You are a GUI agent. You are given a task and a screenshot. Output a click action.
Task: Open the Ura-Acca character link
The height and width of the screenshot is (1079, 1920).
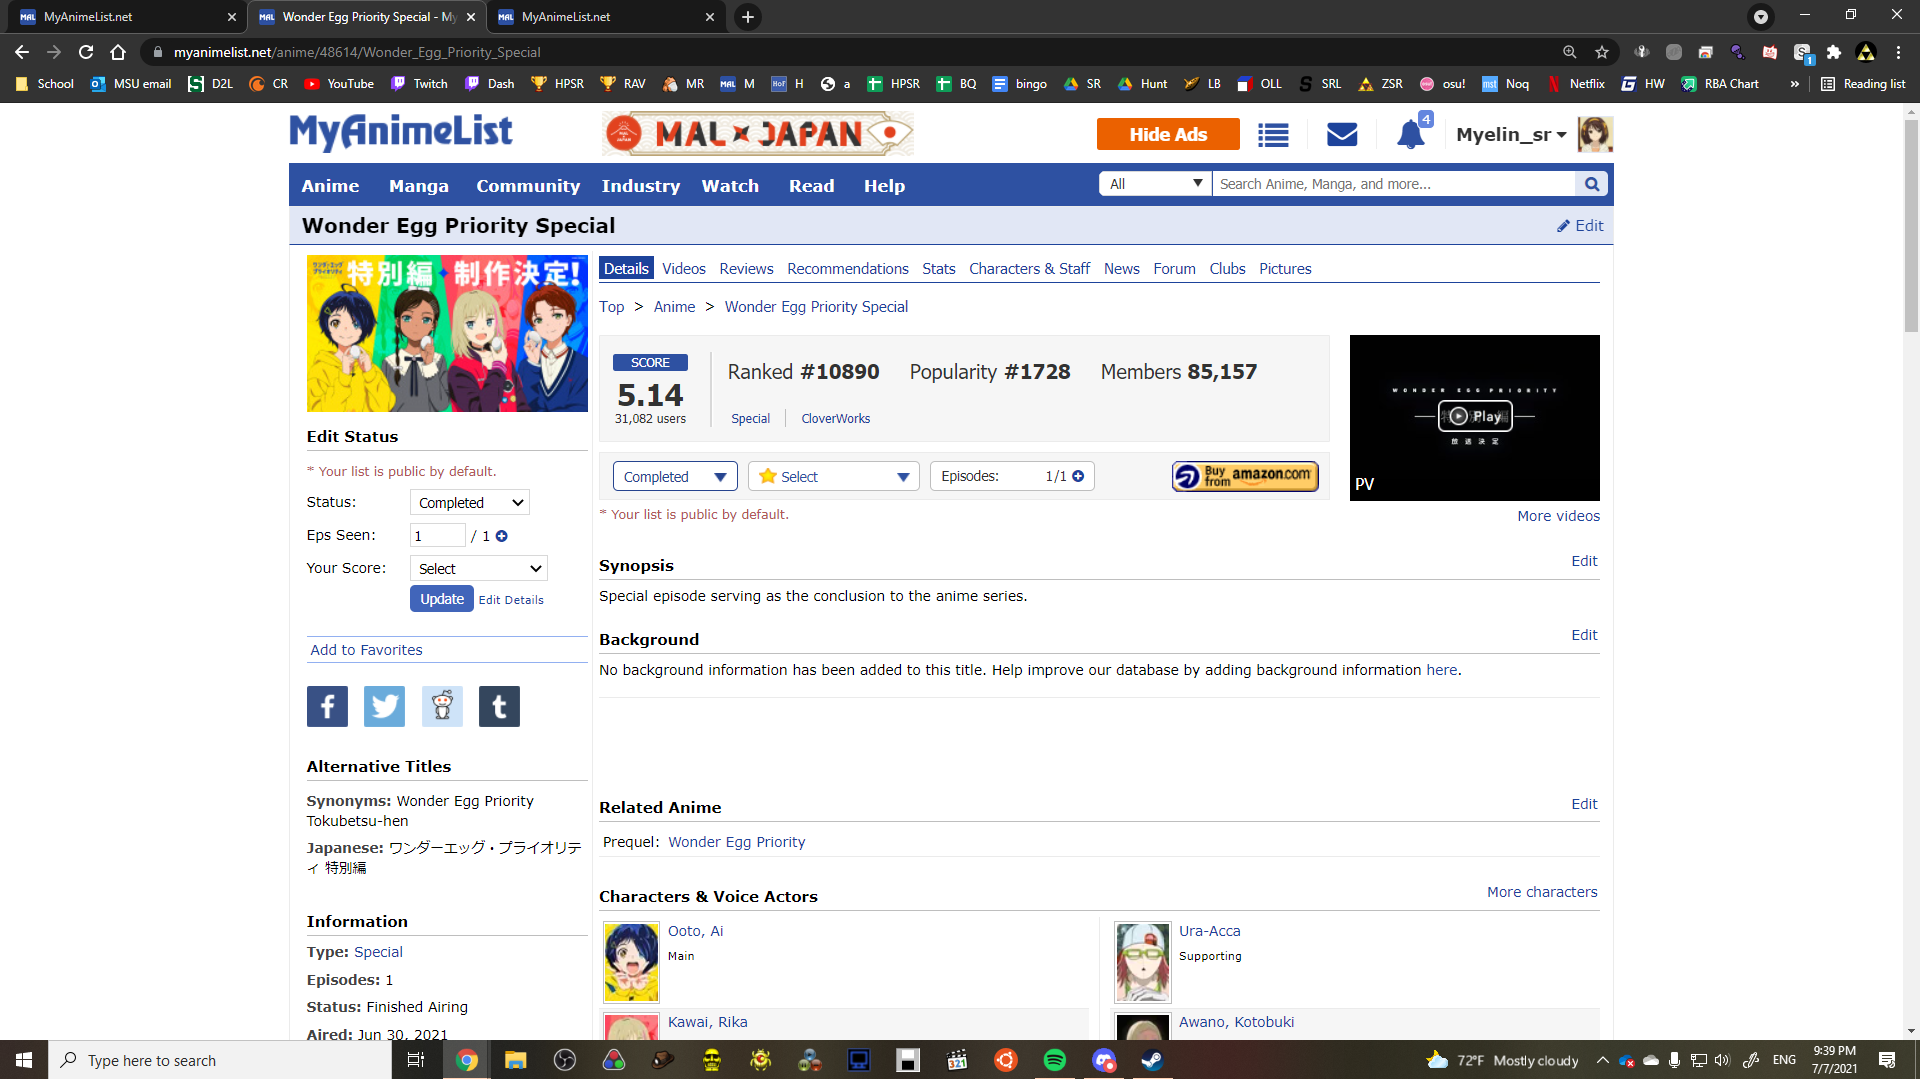click(x=1209, y=931)
